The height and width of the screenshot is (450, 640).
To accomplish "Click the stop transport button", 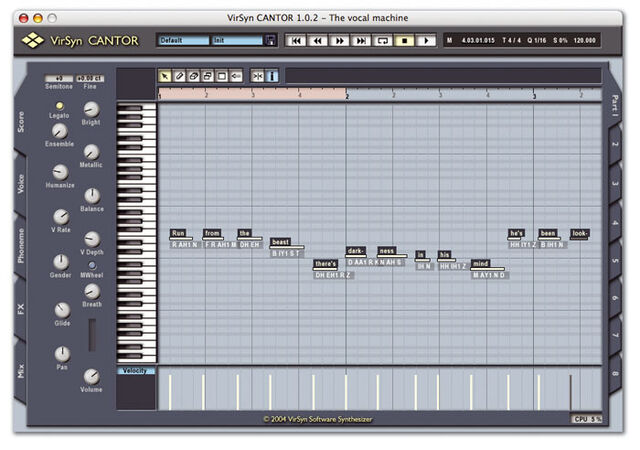I will pyautogui.click(x=404, y=40).
